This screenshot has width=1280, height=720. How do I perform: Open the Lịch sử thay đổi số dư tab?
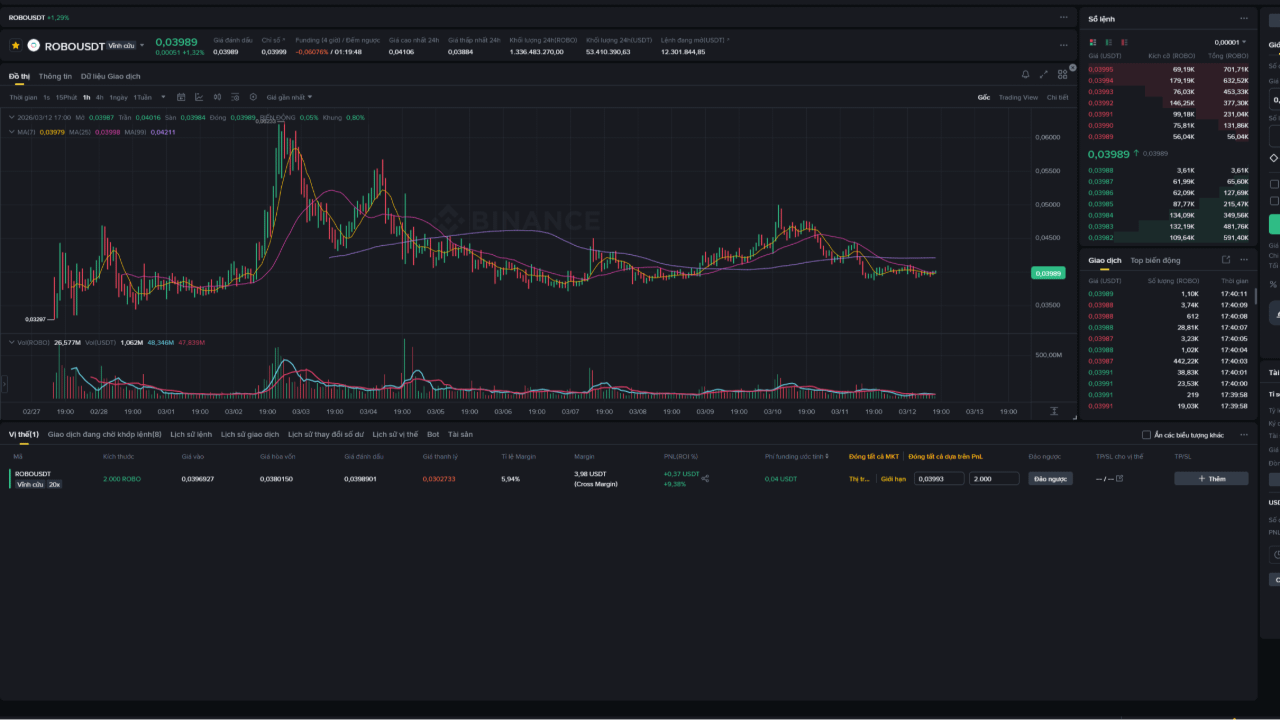[326, 434]
